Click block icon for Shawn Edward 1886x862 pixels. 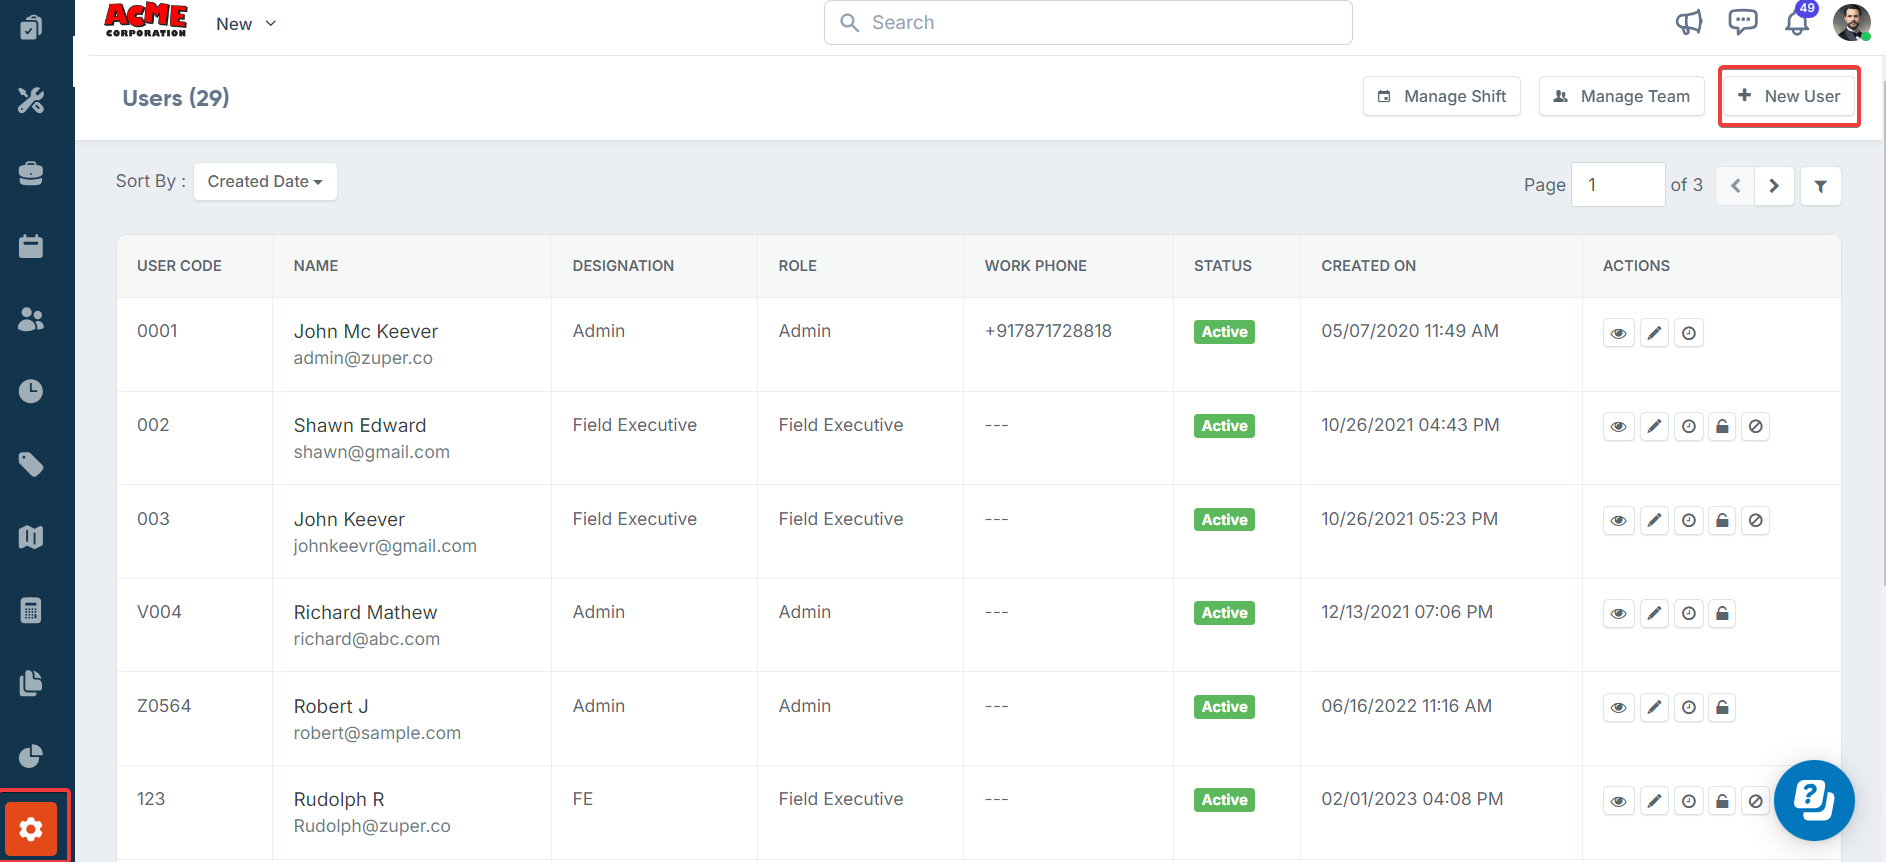coord(1755,427)
